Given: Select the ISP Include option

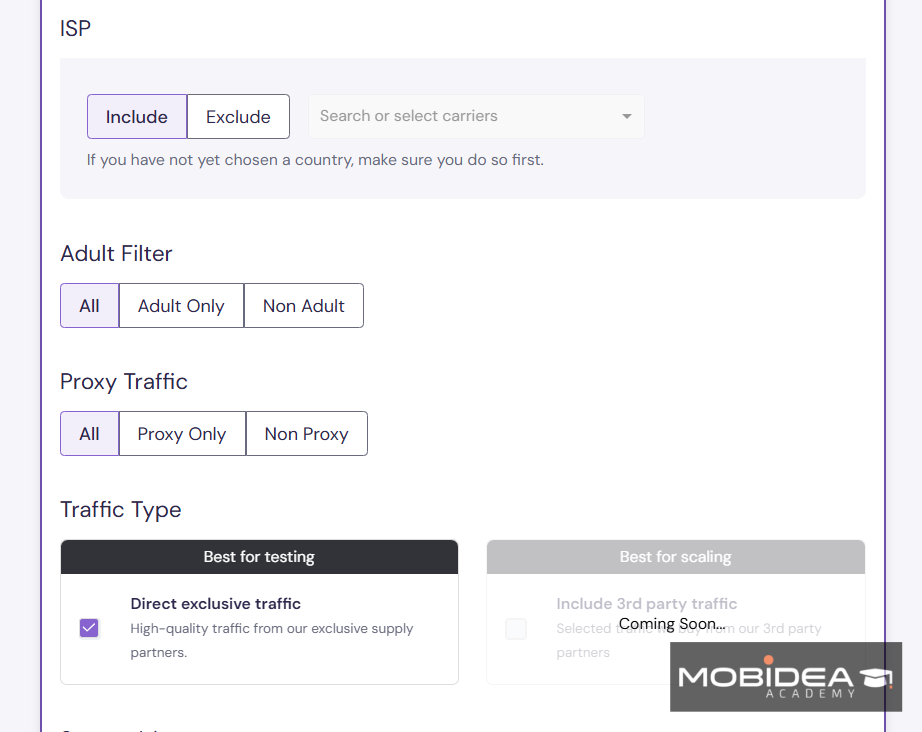Looking at the screenshot, I should (x=137, y=116).
